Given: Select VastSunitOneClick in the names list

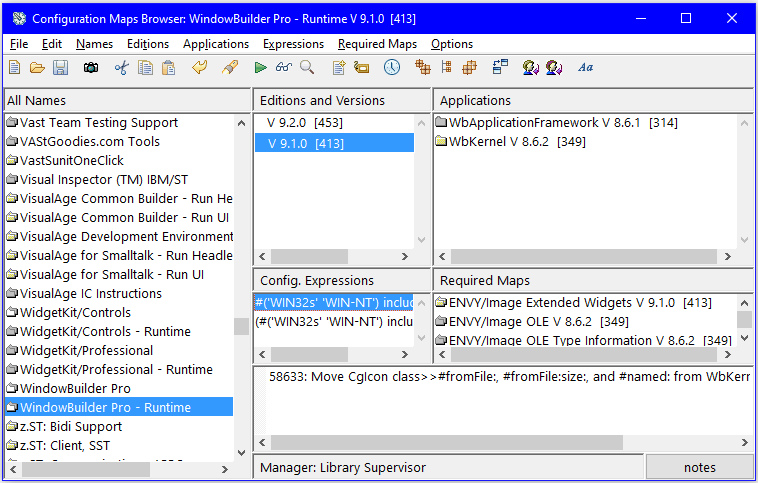Looking at the screenshot, I should click(71, 161).
